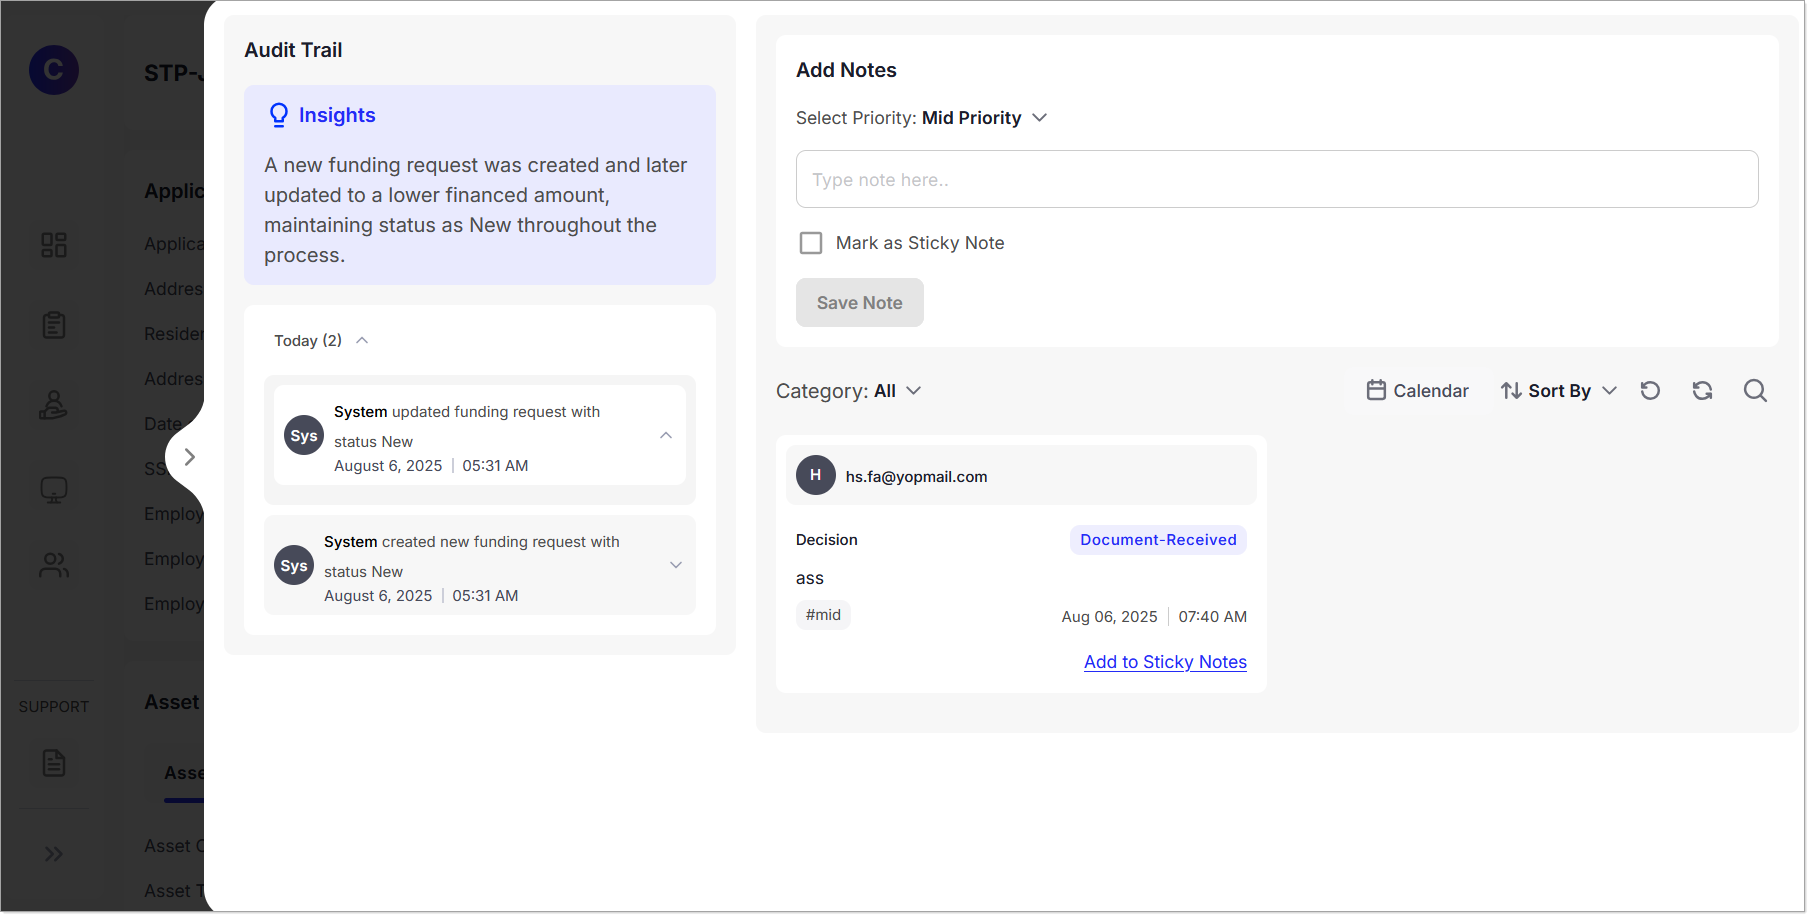Click the users group icon in sidebar

(54, 566)
